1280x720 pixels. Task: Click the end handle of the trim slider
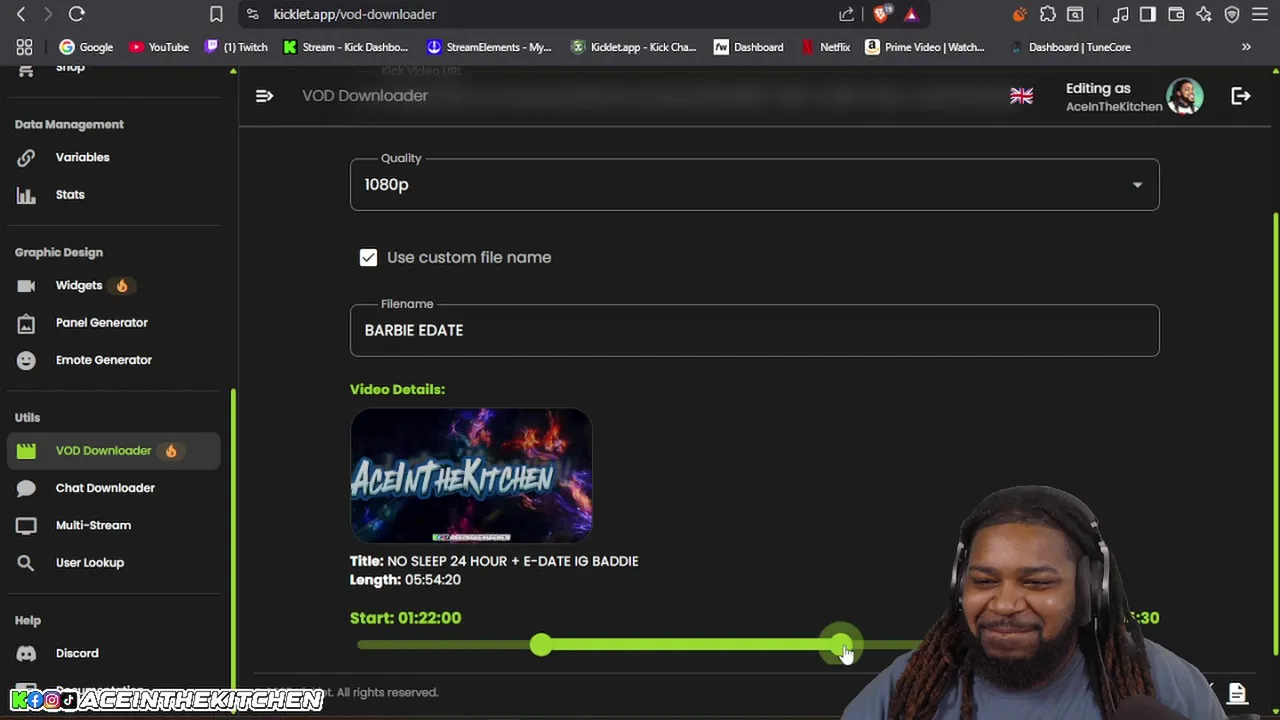840,645
